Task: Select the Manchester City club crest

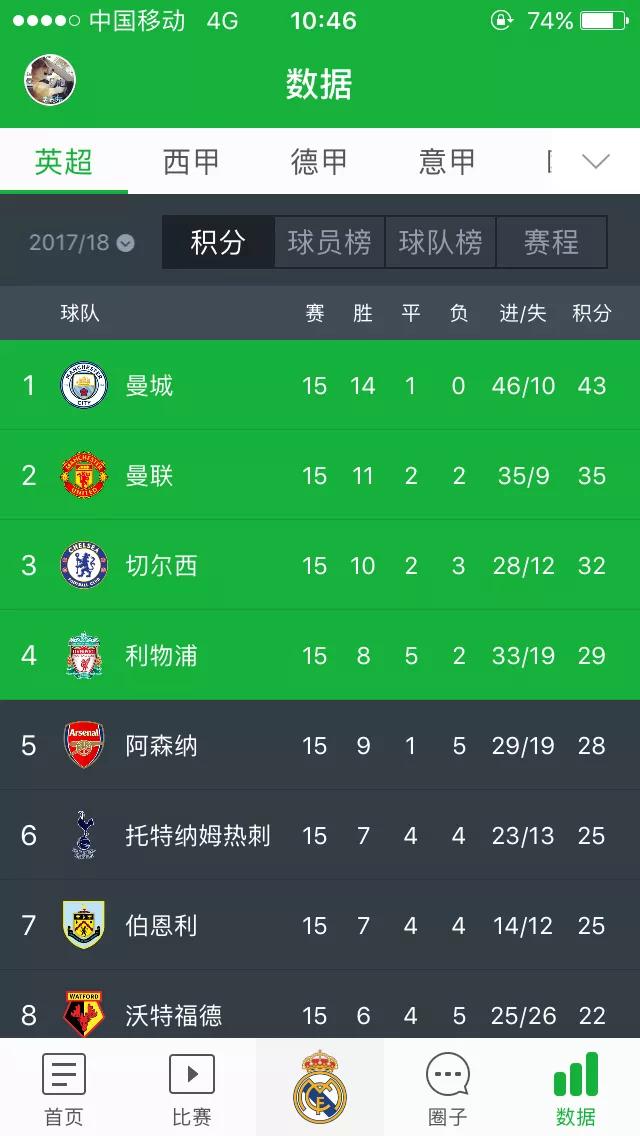Action: 84,386
